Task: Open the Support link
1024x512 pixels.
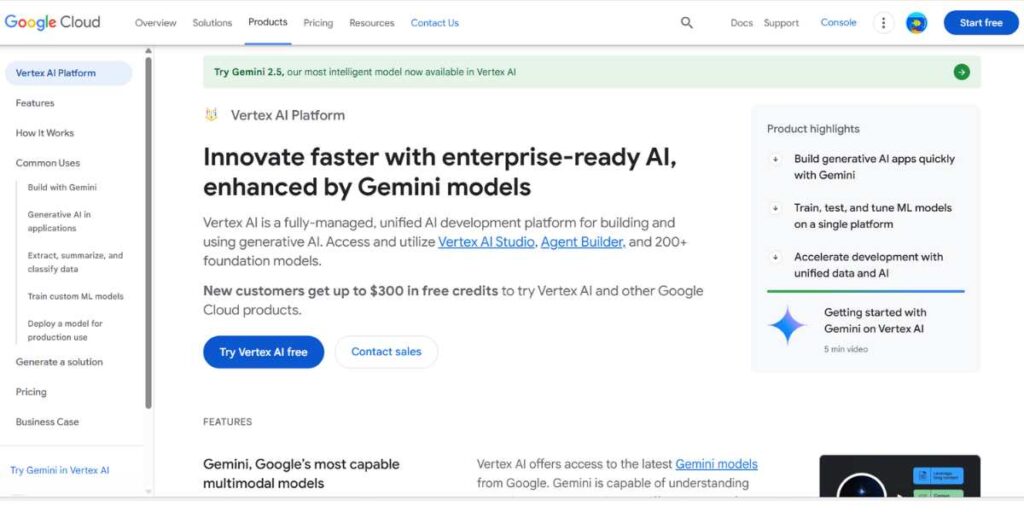Action: pyautogui.click(x=781, y=23)
